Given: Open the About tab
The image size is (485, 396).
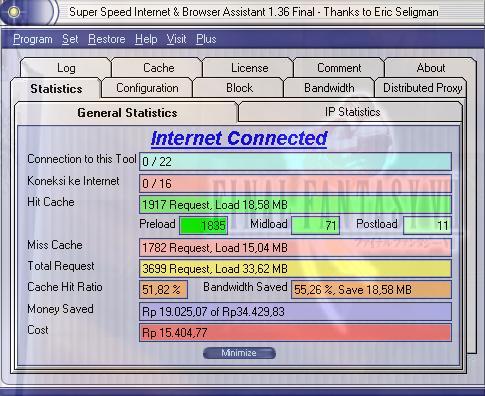Looking at the screenshot, I should [430, 68].
